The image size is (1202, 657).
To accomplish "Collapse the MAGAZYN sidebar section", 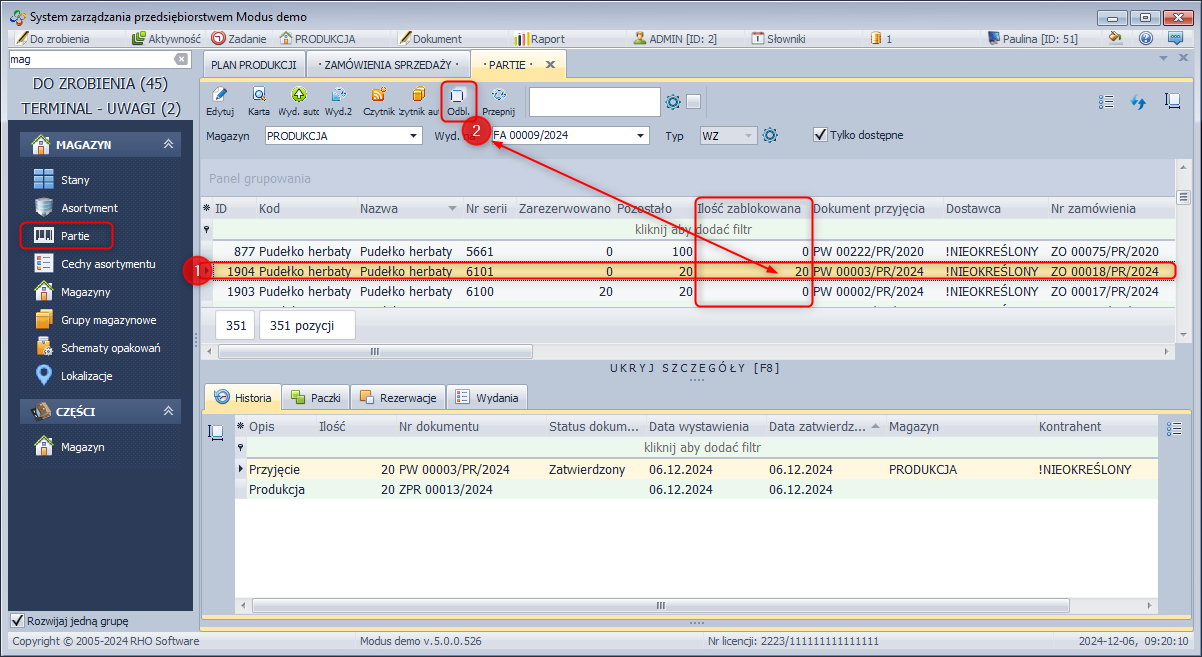I will pos(168,145).
